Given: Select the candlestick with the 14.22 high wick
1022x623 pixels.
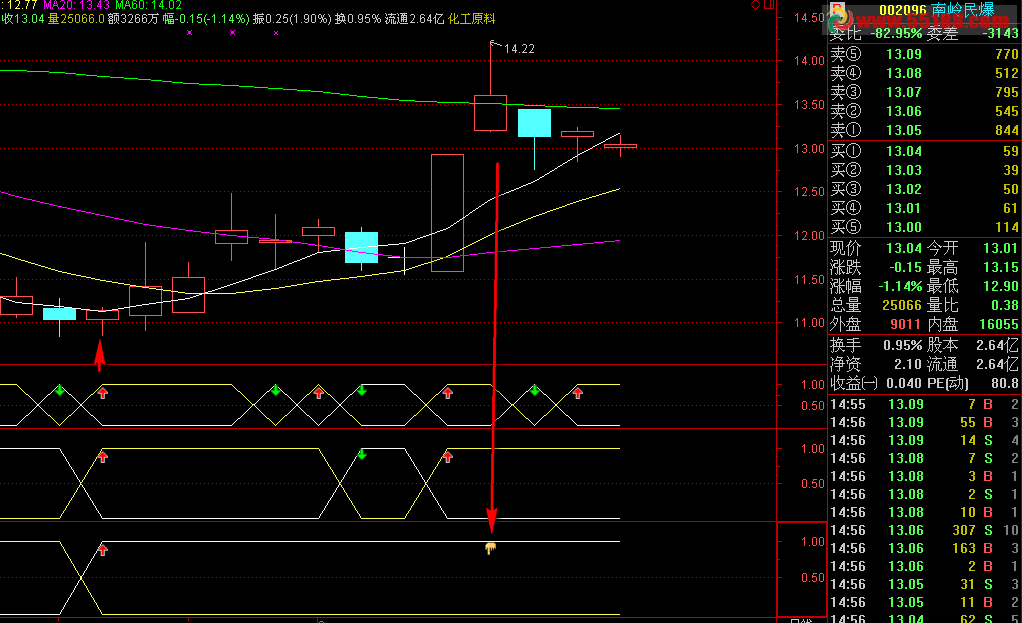Looking at the screenshot, I should [490, 113].
